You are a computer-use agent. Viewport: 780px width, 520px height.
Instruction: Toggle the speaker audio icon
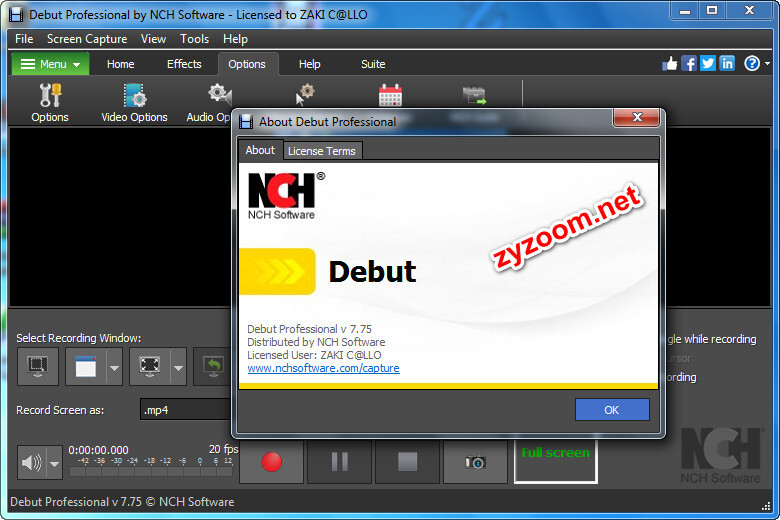(32, 463)
